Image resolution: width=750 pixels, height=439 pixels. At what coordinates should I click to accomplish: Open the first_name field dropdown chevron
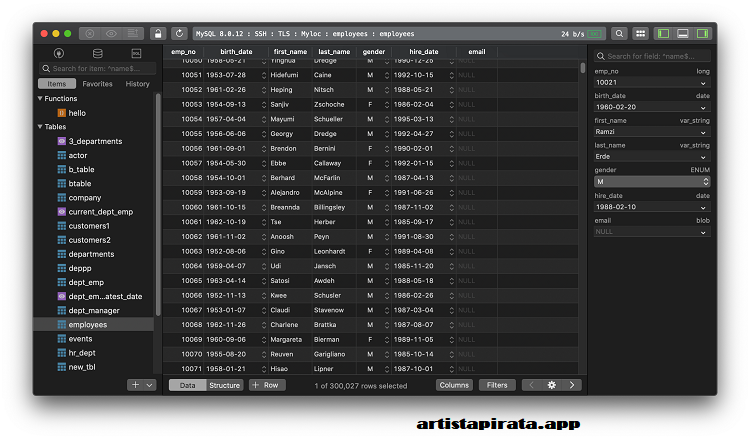(x=703, y=132)
